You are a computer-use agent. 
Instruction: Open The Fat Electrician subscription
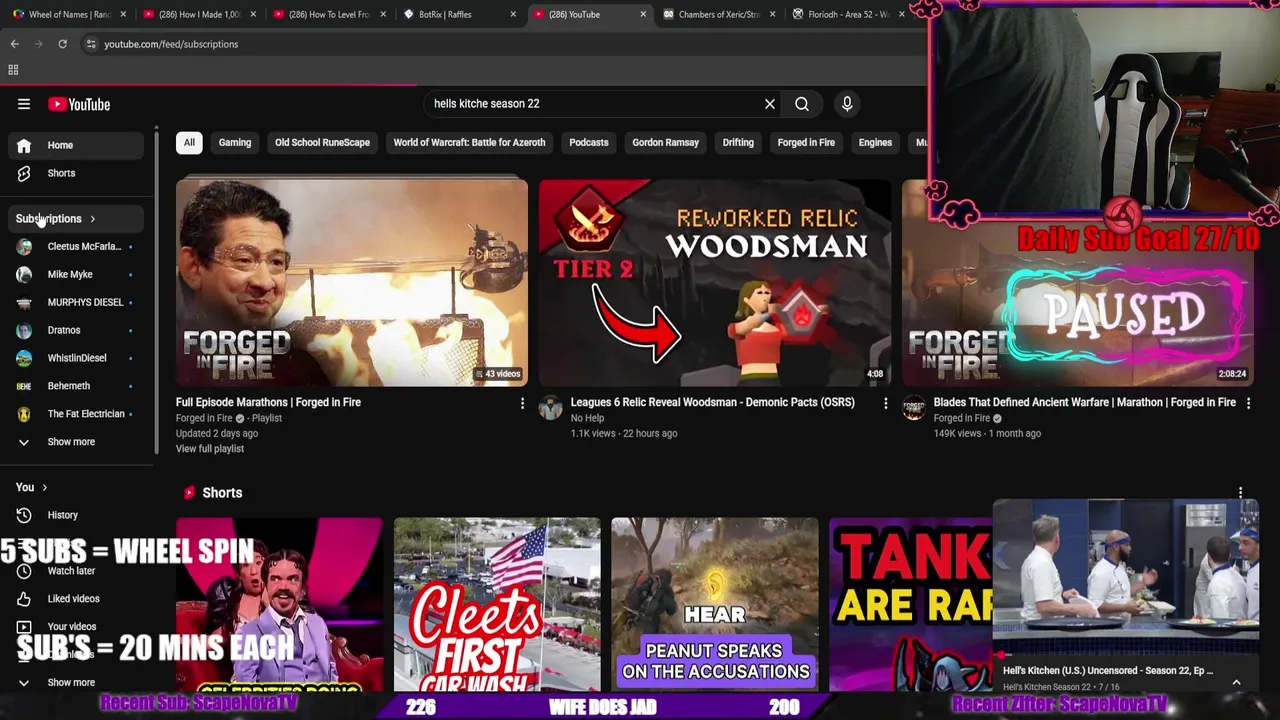point(76,414)
